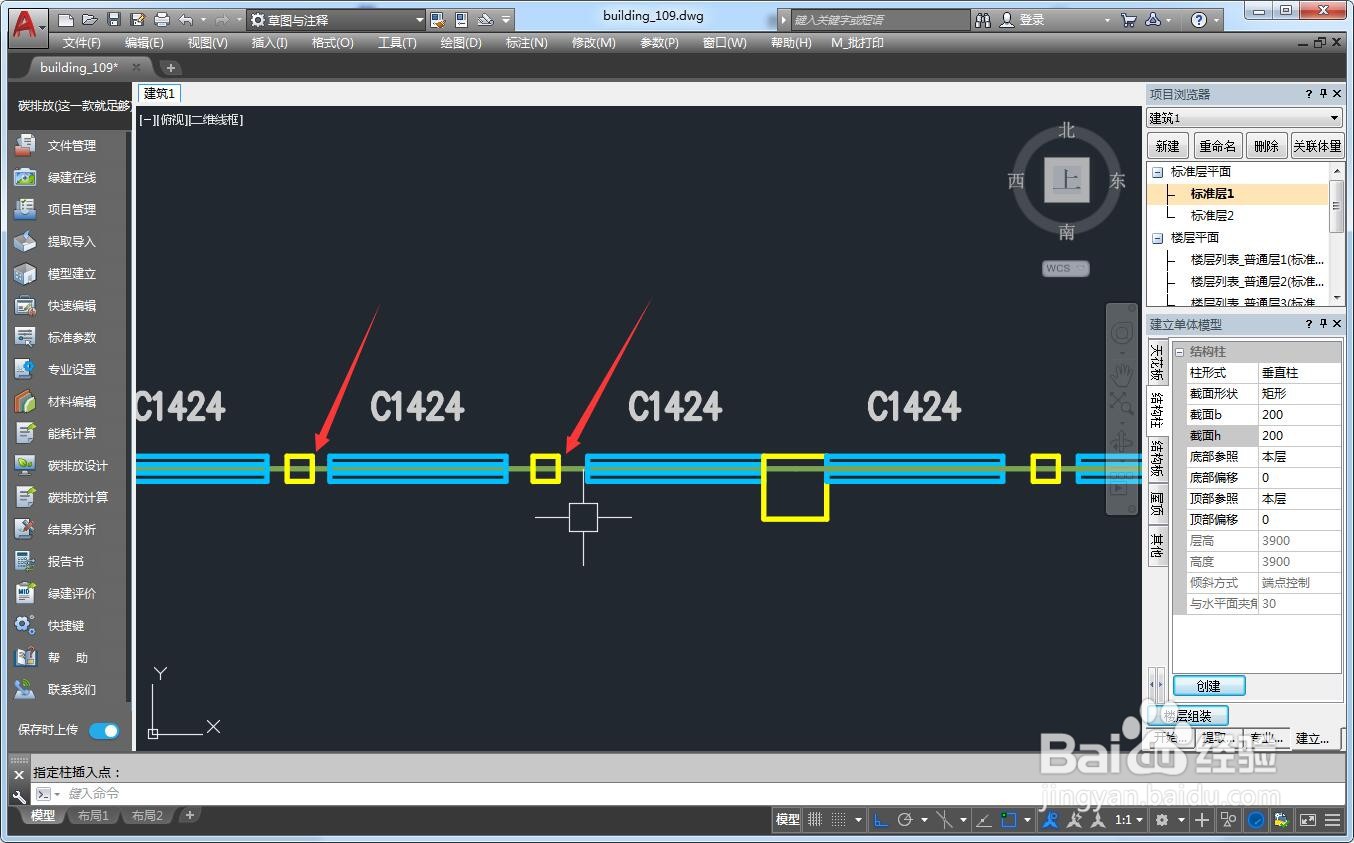Viewport: 1354px width, 843px height.
Task: Click the 楼层组装 button
Action: (1188, 716)
